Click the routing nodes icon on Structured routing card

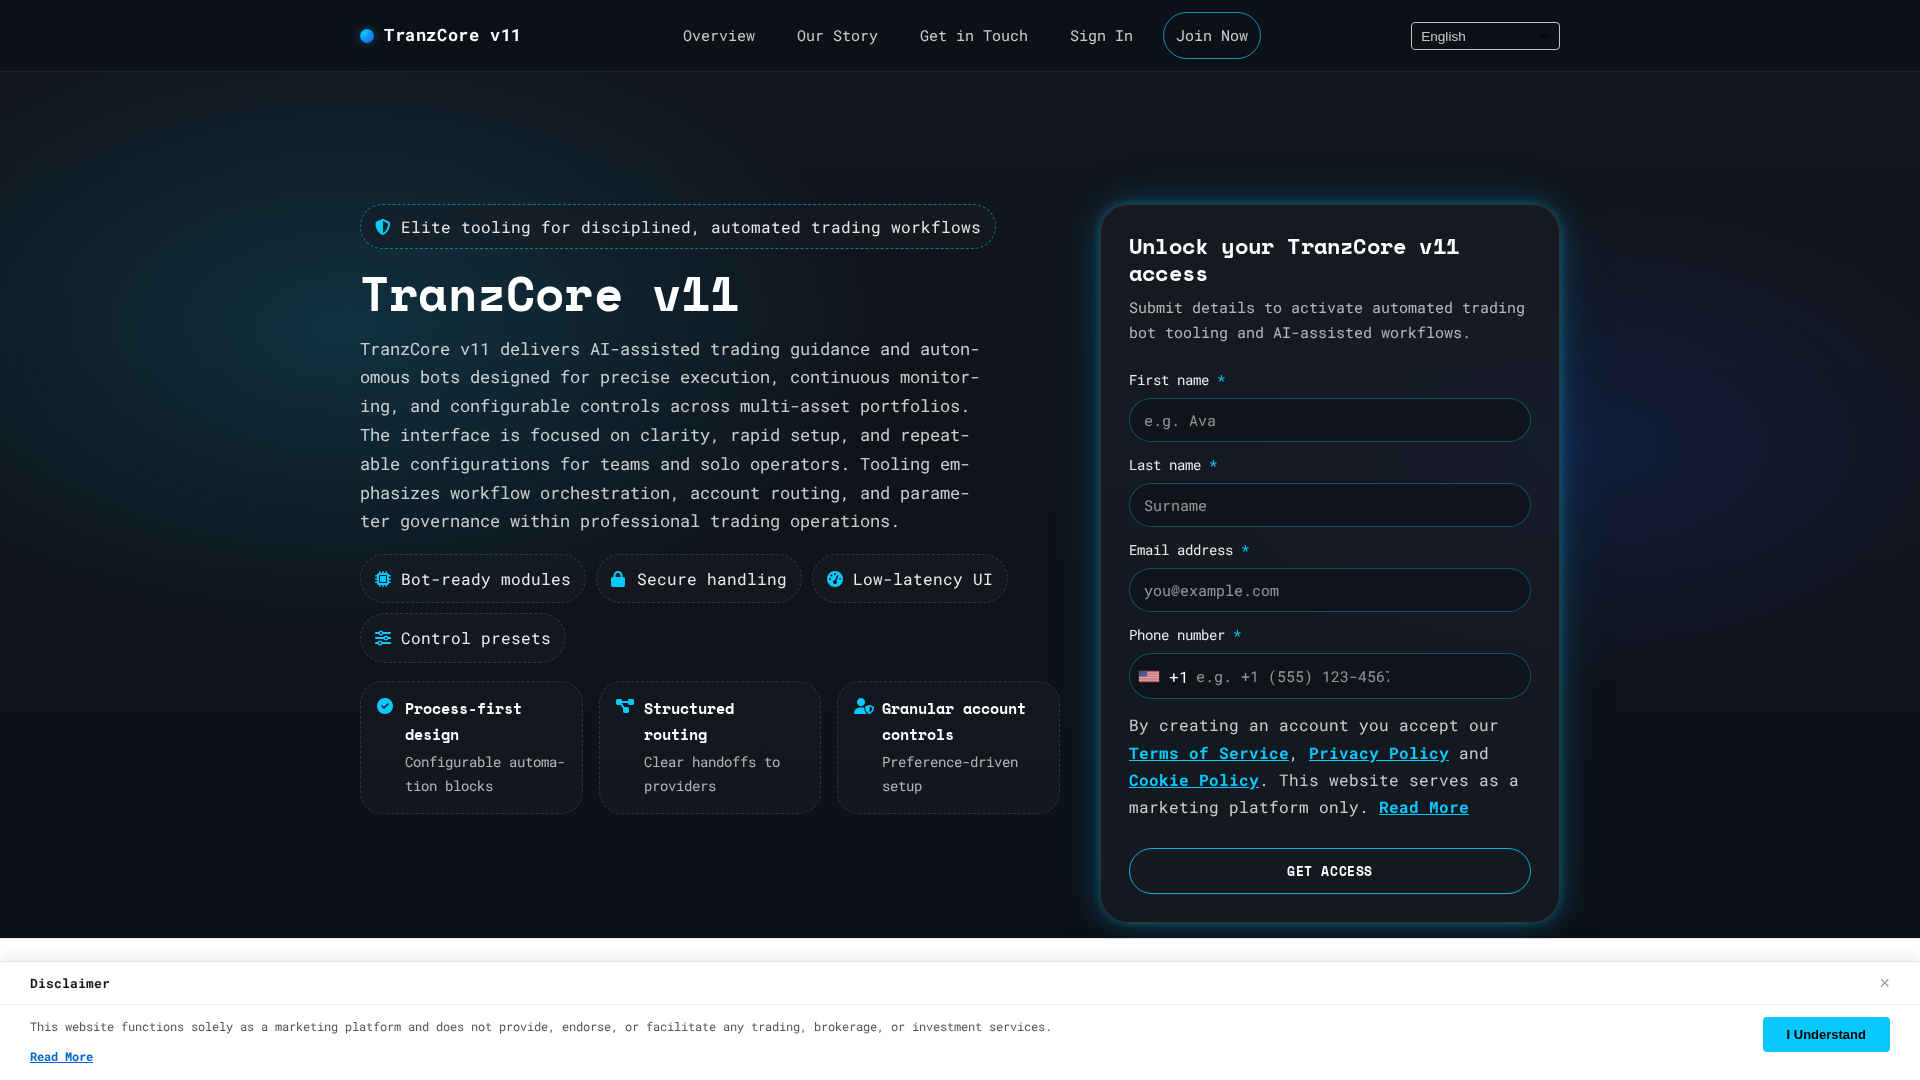click(625, 706)
